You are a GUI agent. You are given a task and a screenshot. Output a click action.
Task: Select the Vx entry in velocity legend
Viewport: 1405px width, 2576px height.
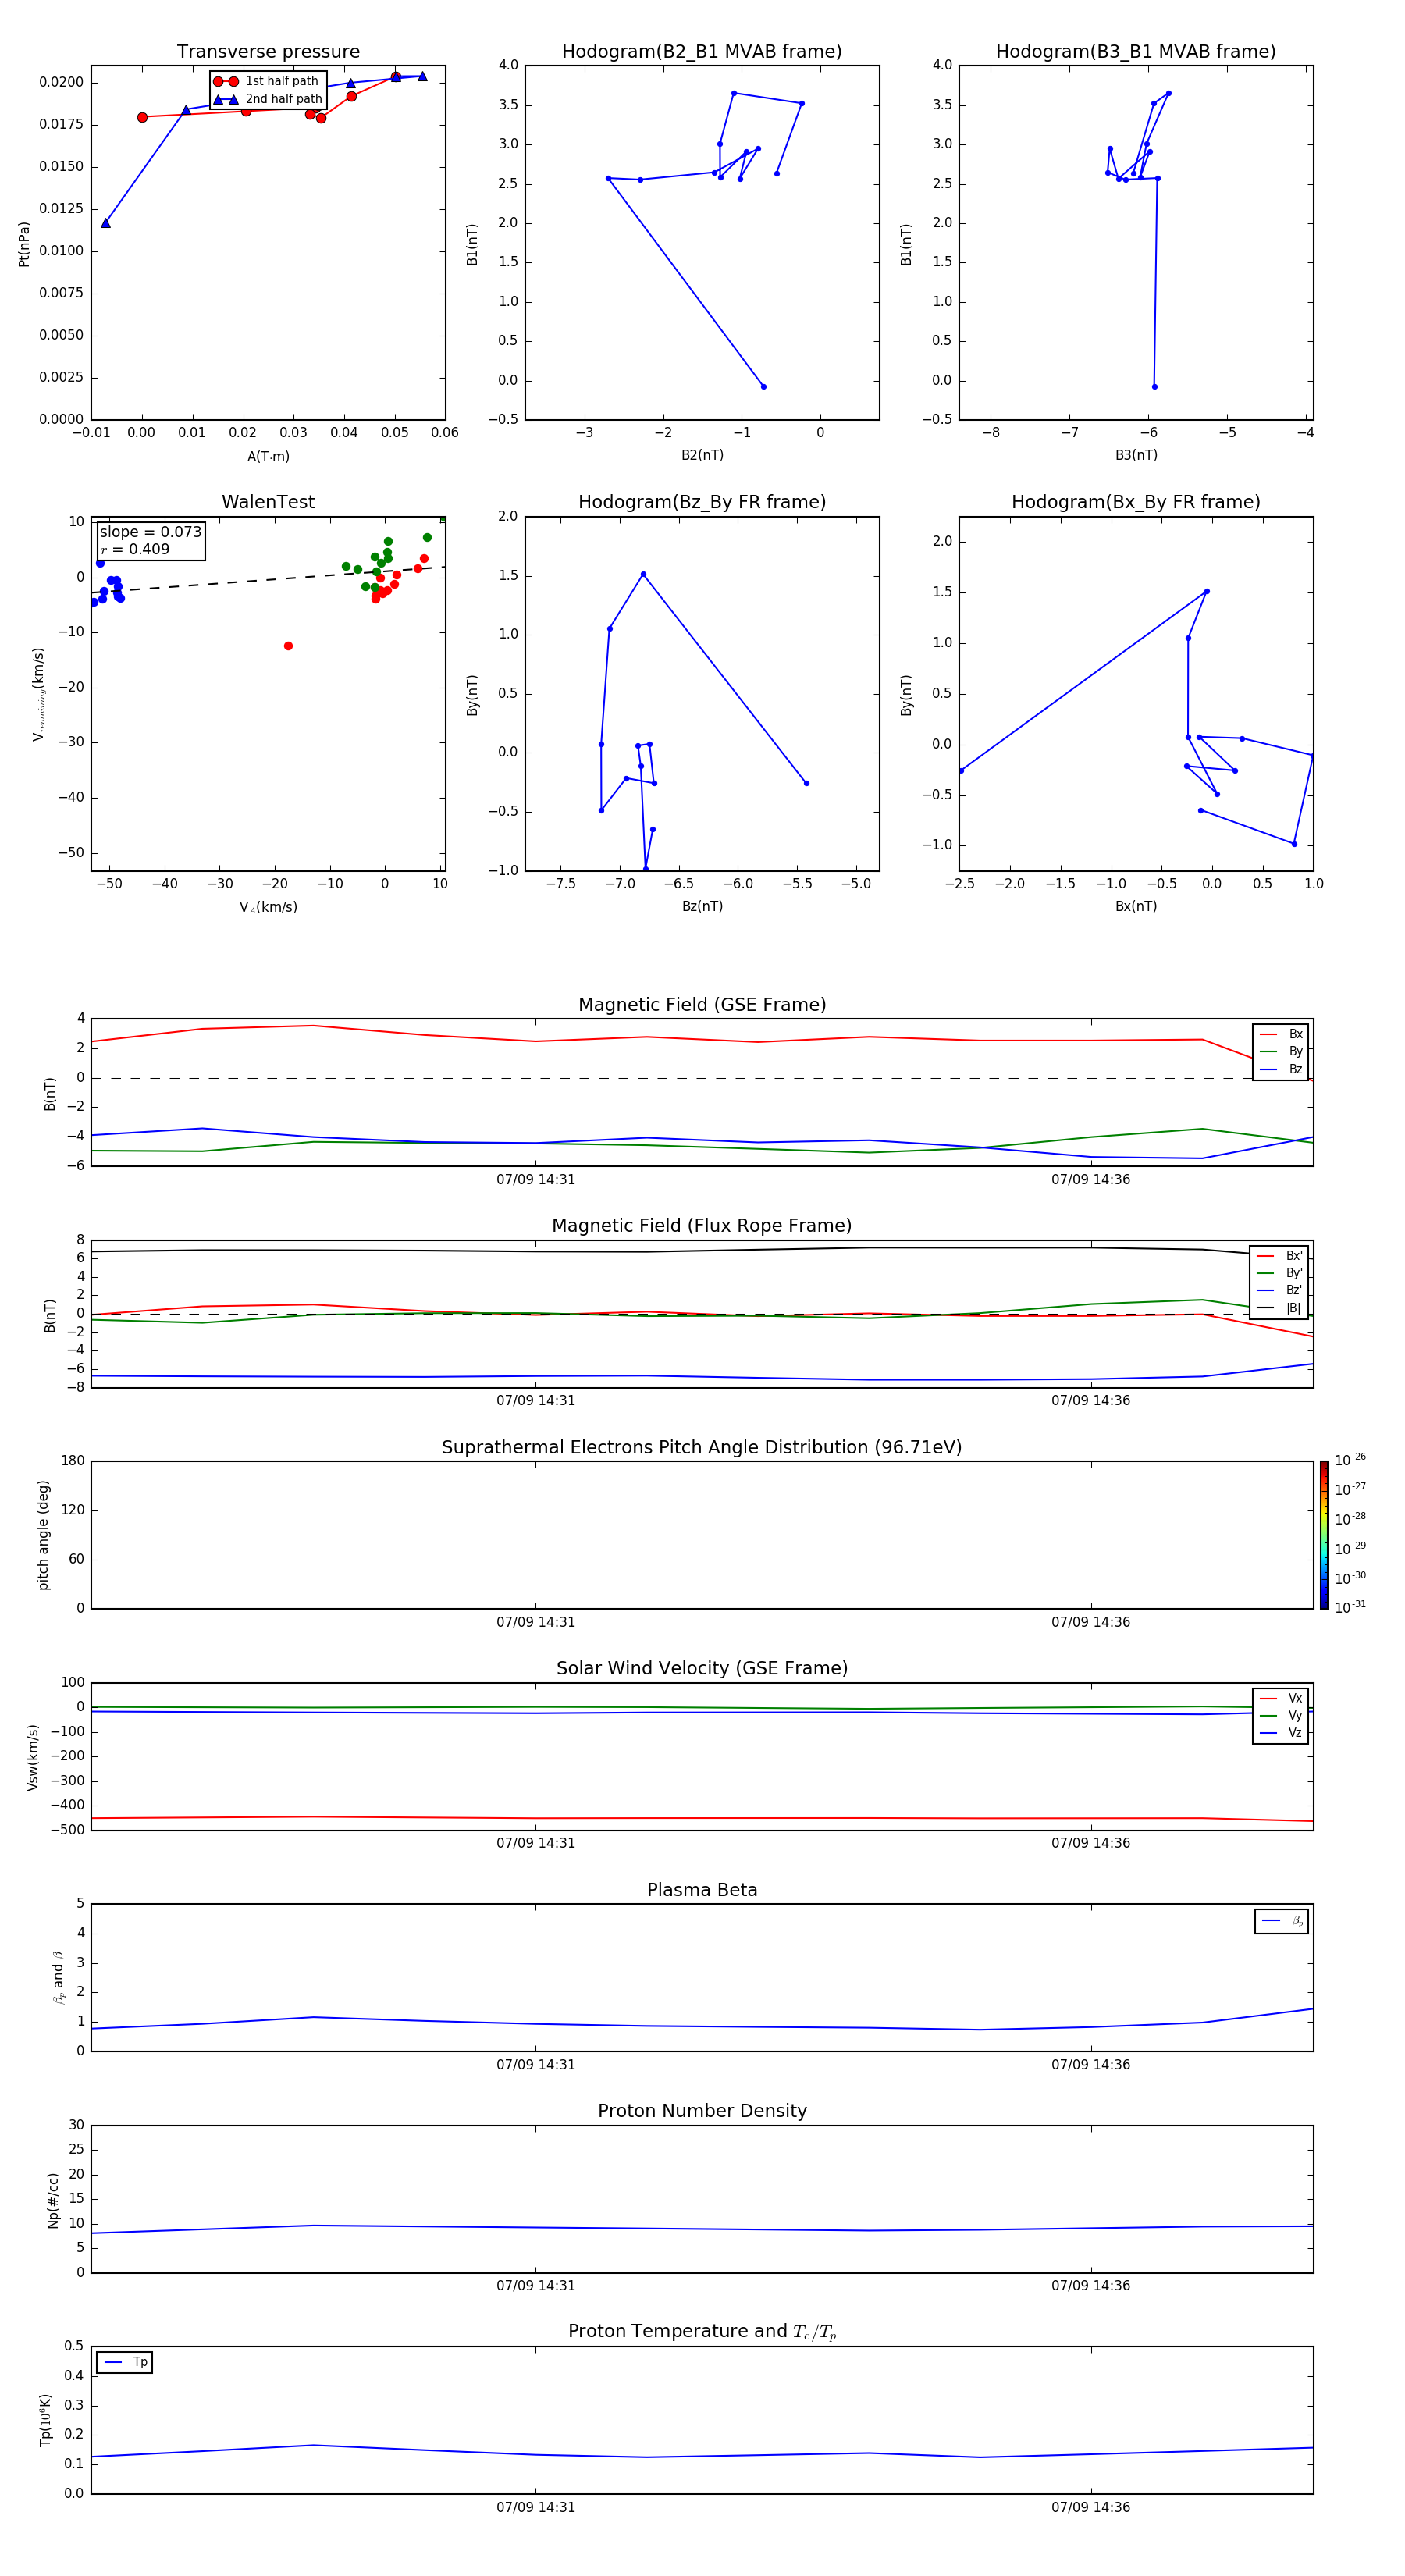pyautogui.click(x=1281, y=1698)
